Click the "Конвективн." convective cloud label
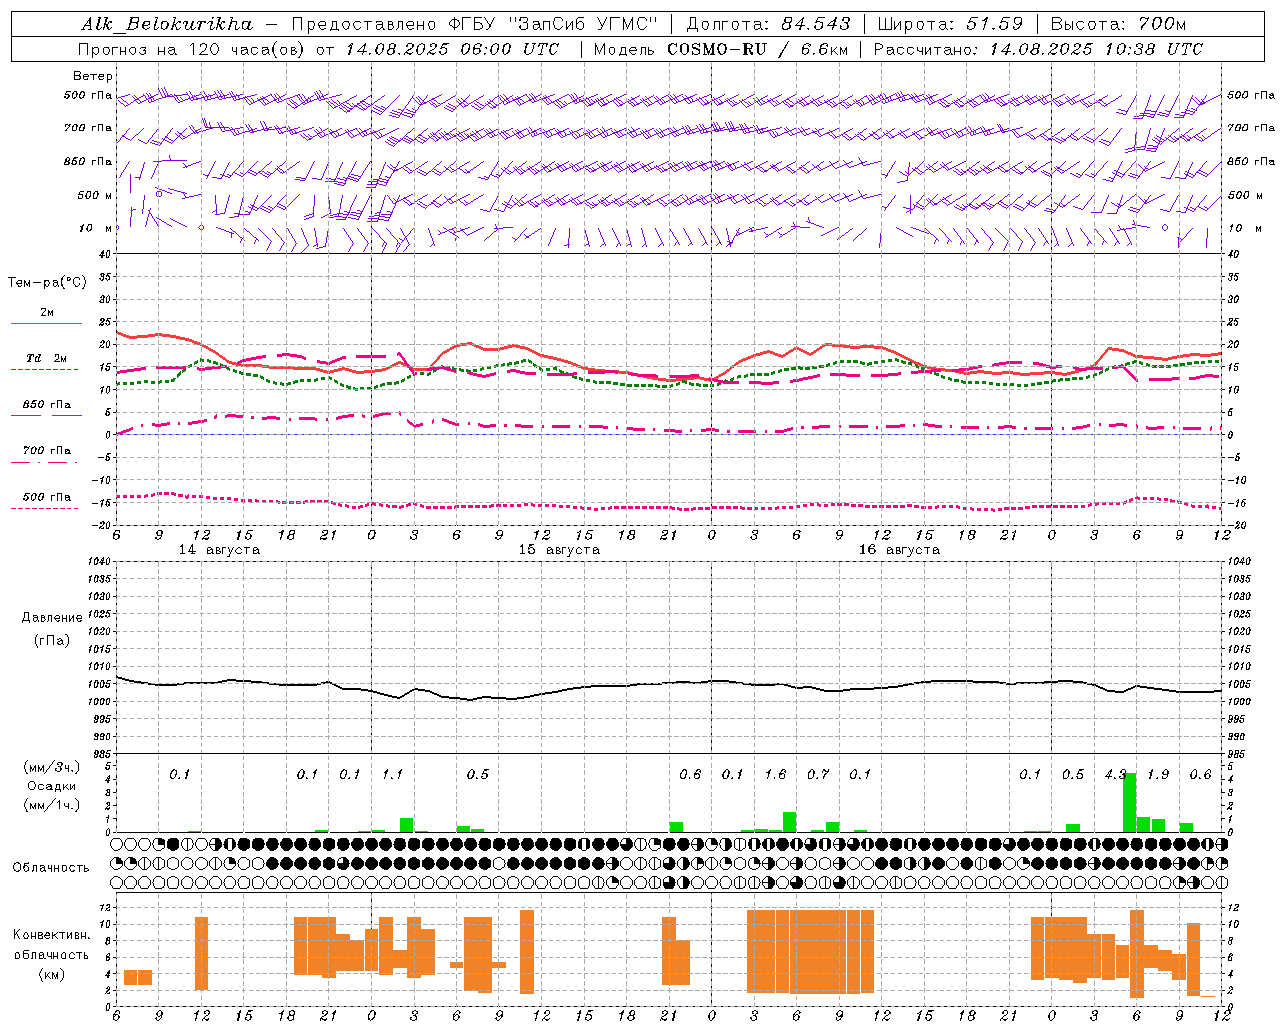 coord(51,935)
